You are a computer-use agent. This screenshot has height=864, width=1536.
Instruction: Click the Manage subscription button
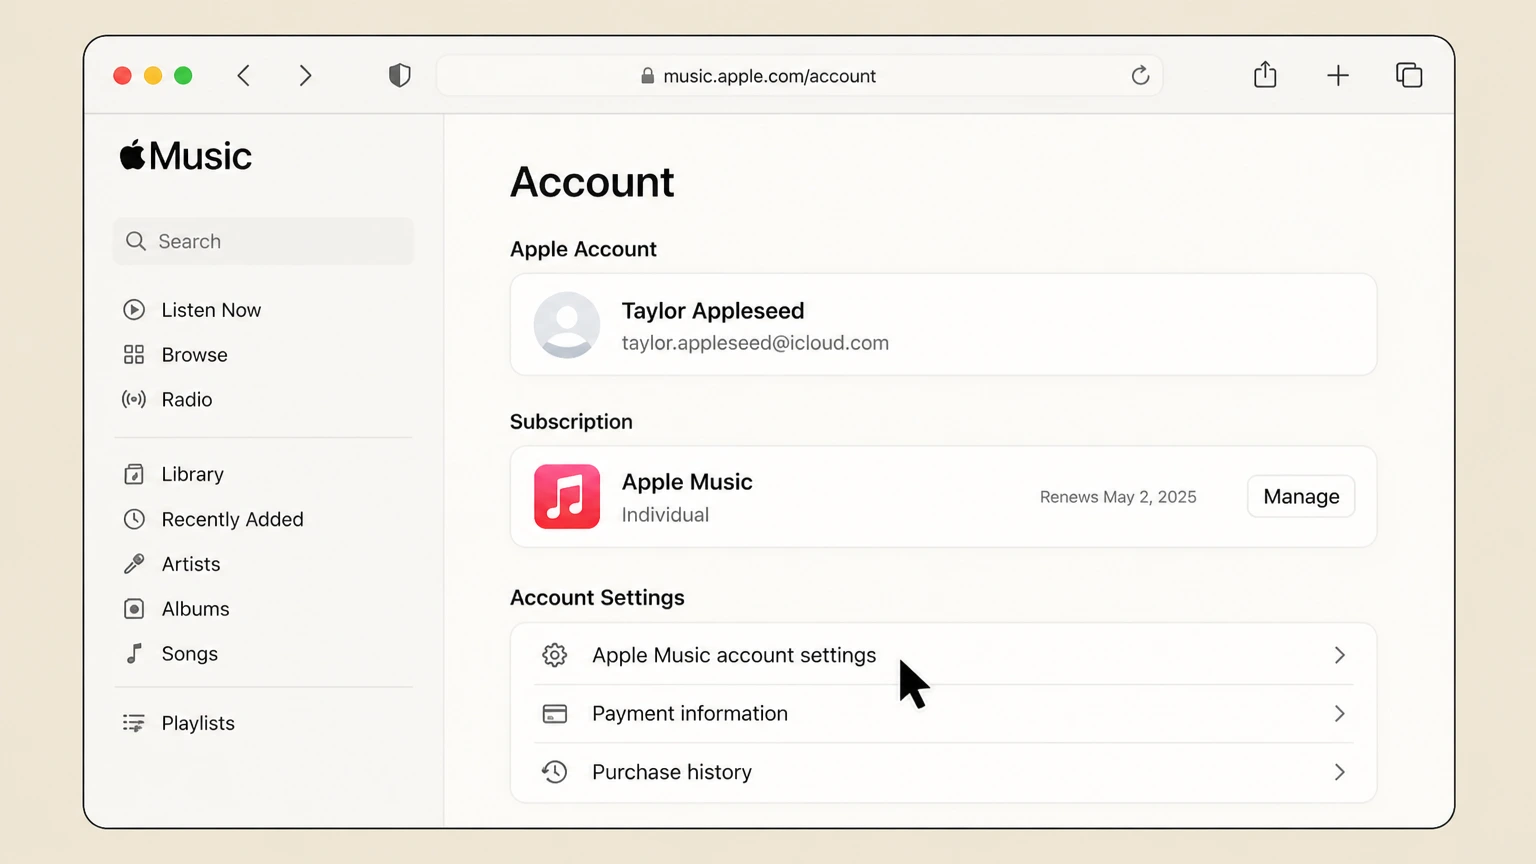pyautogui.click(x=1301, y=496)
